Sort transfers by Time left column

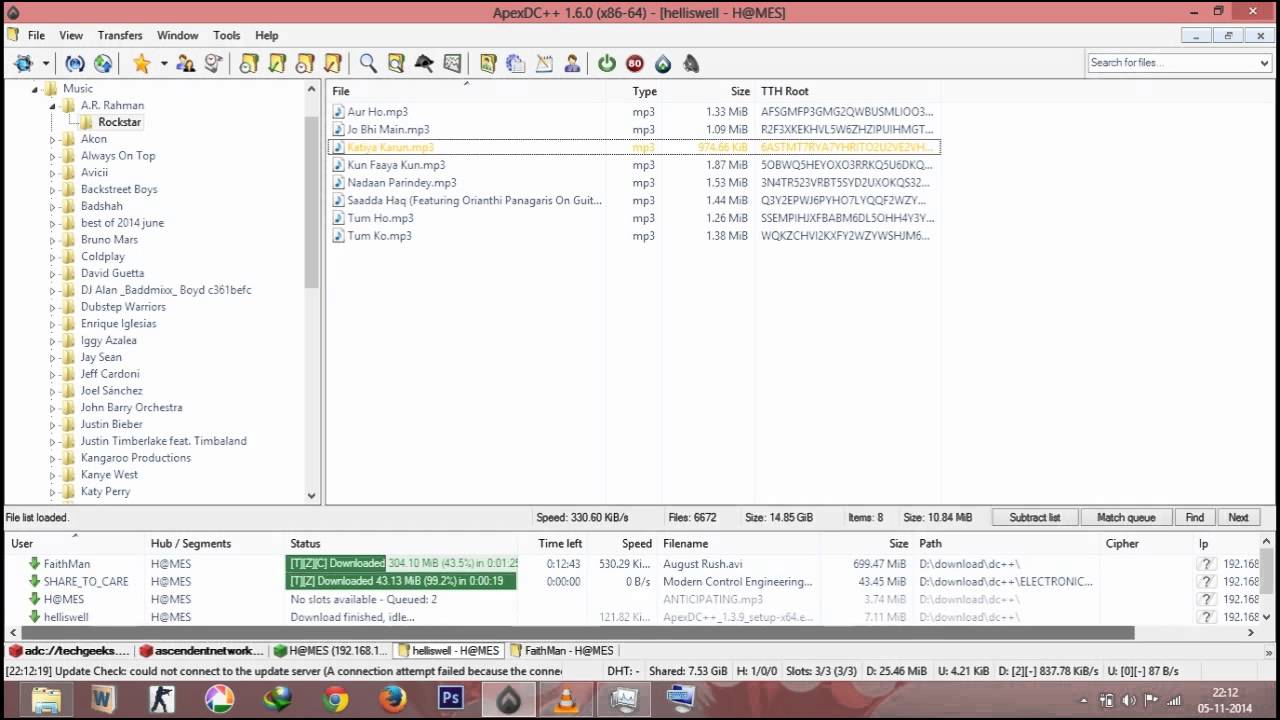coord(560,544)
